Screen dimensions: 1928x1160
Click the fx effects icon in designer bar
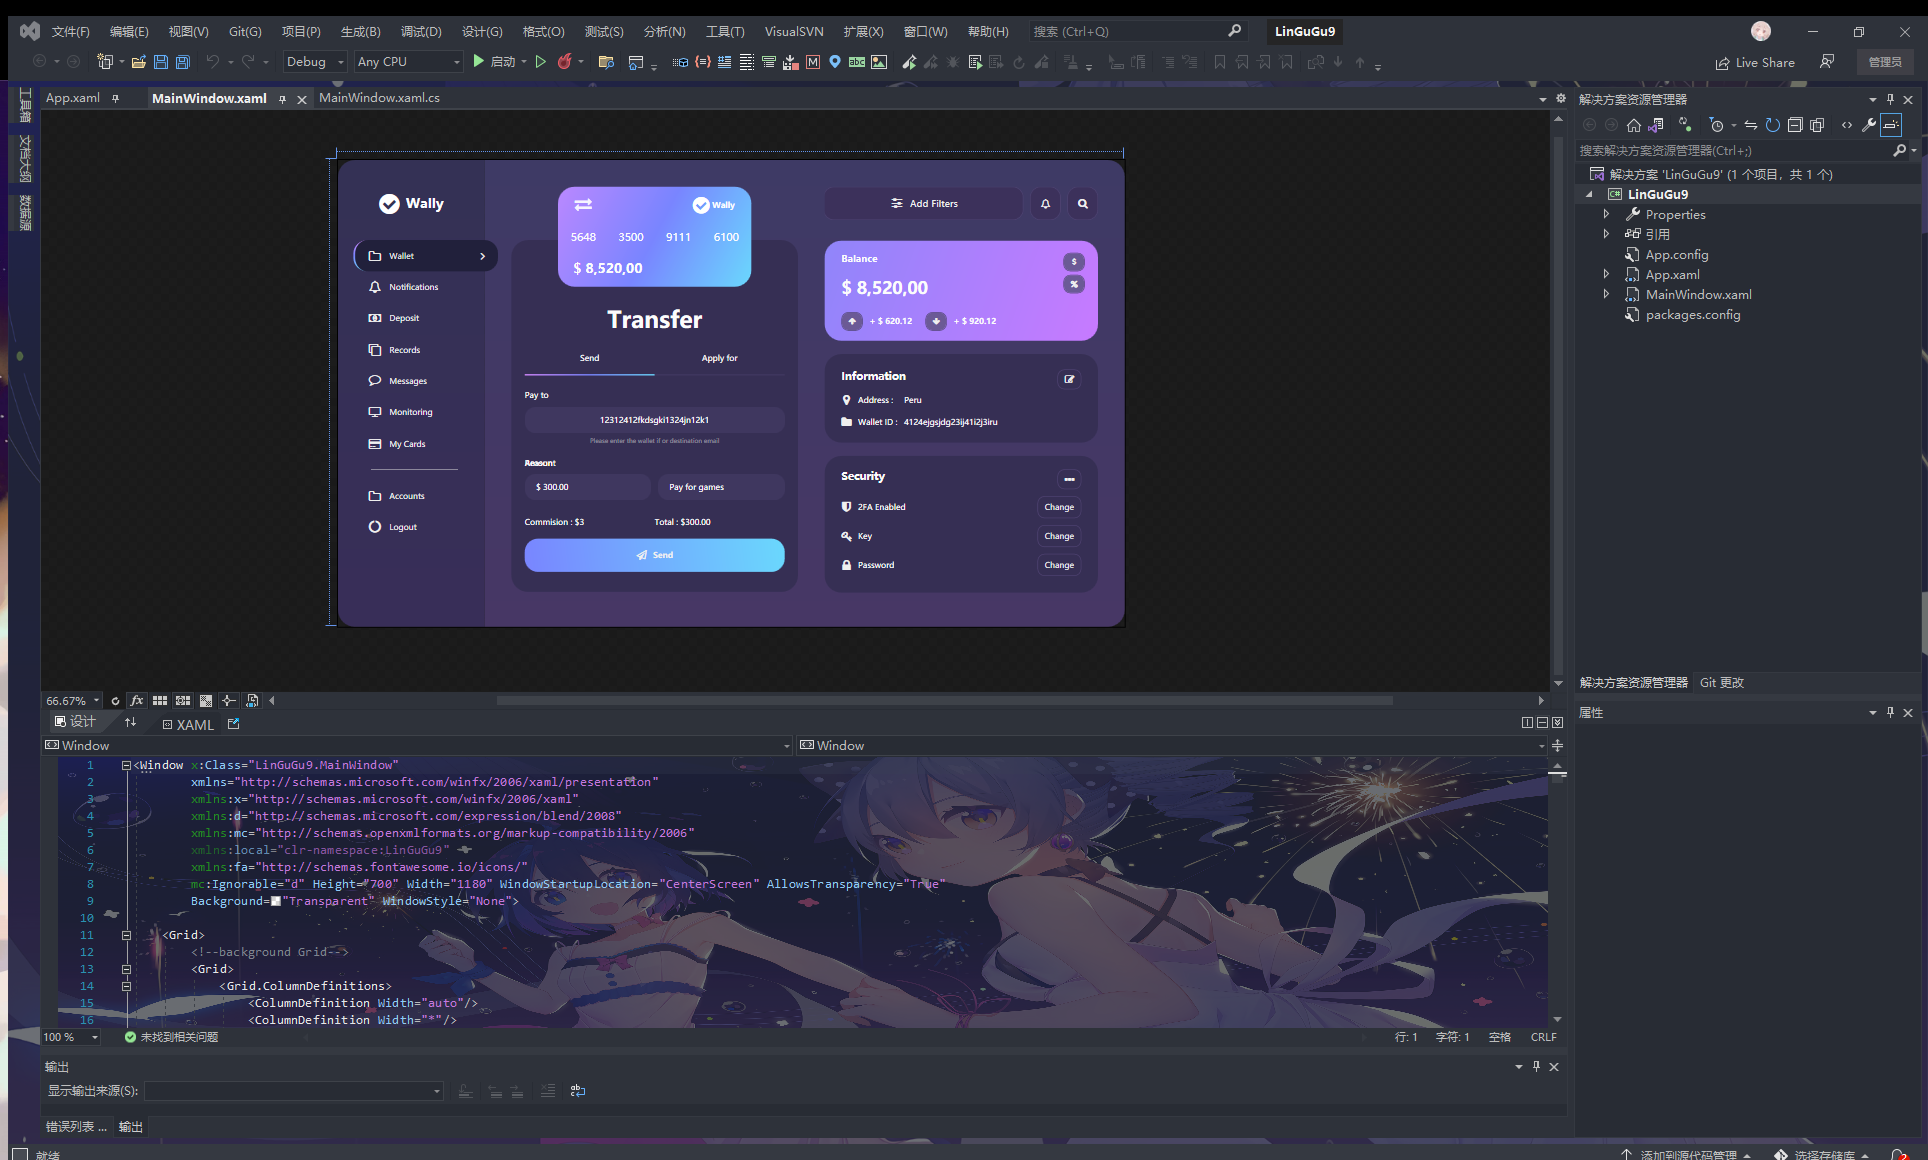click(x=137, y=701)
